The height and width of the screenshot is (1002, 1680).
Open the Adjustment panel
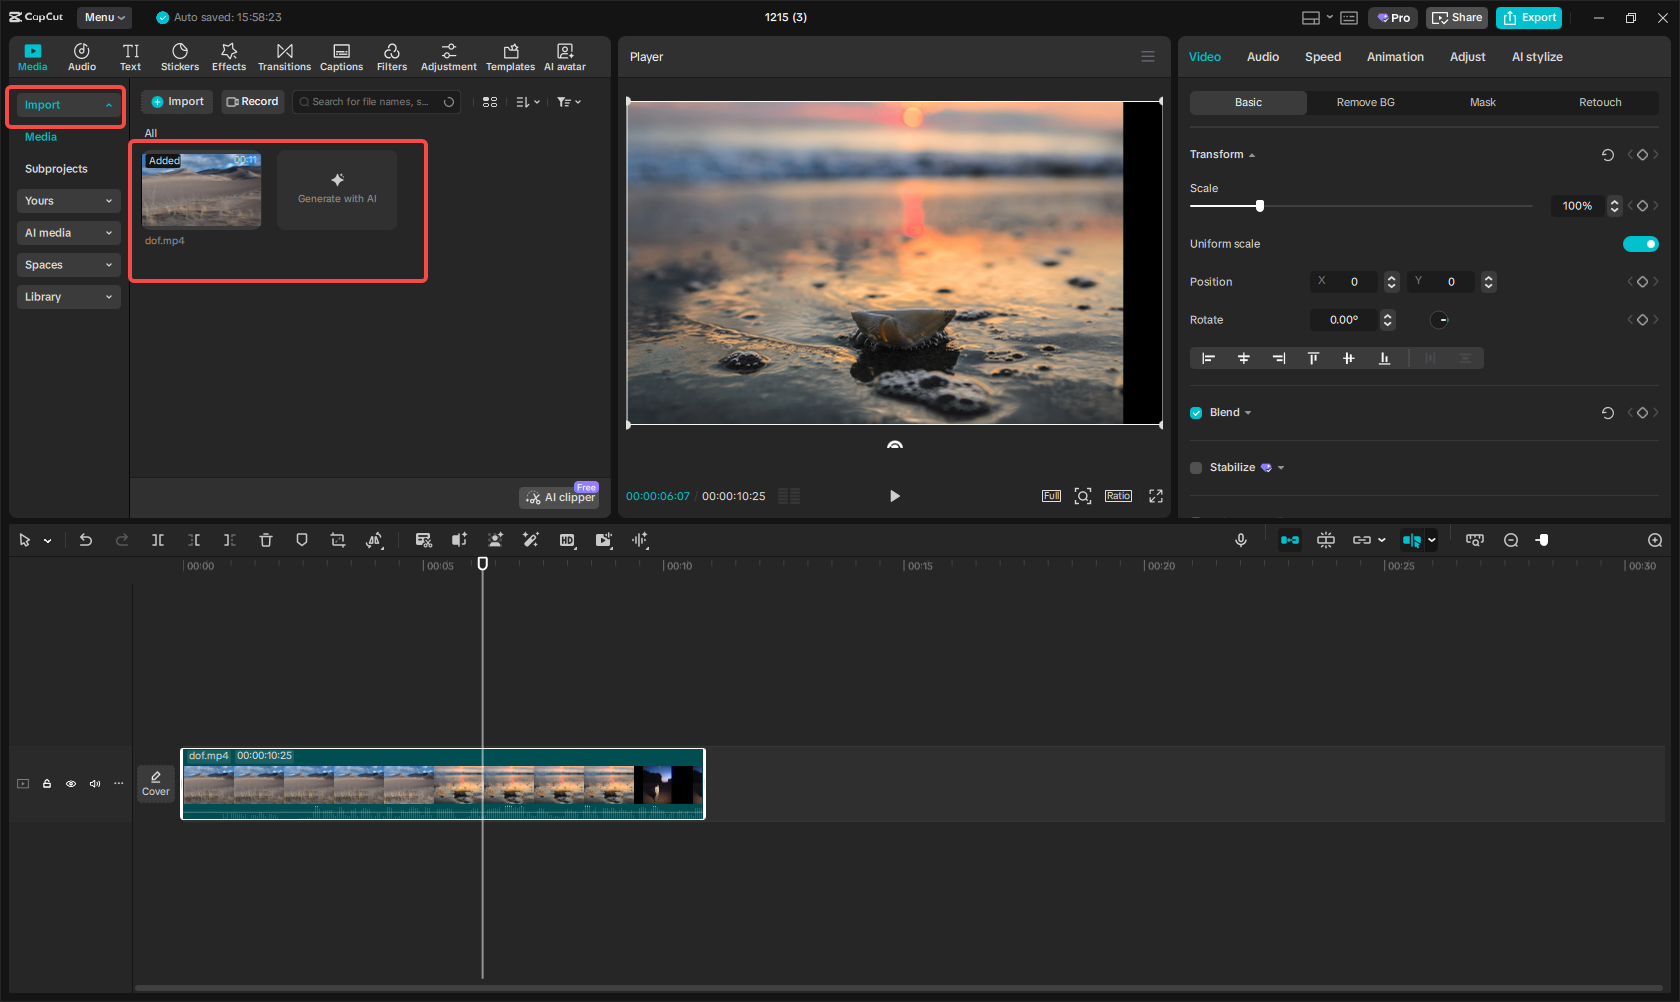pos(449,57)
